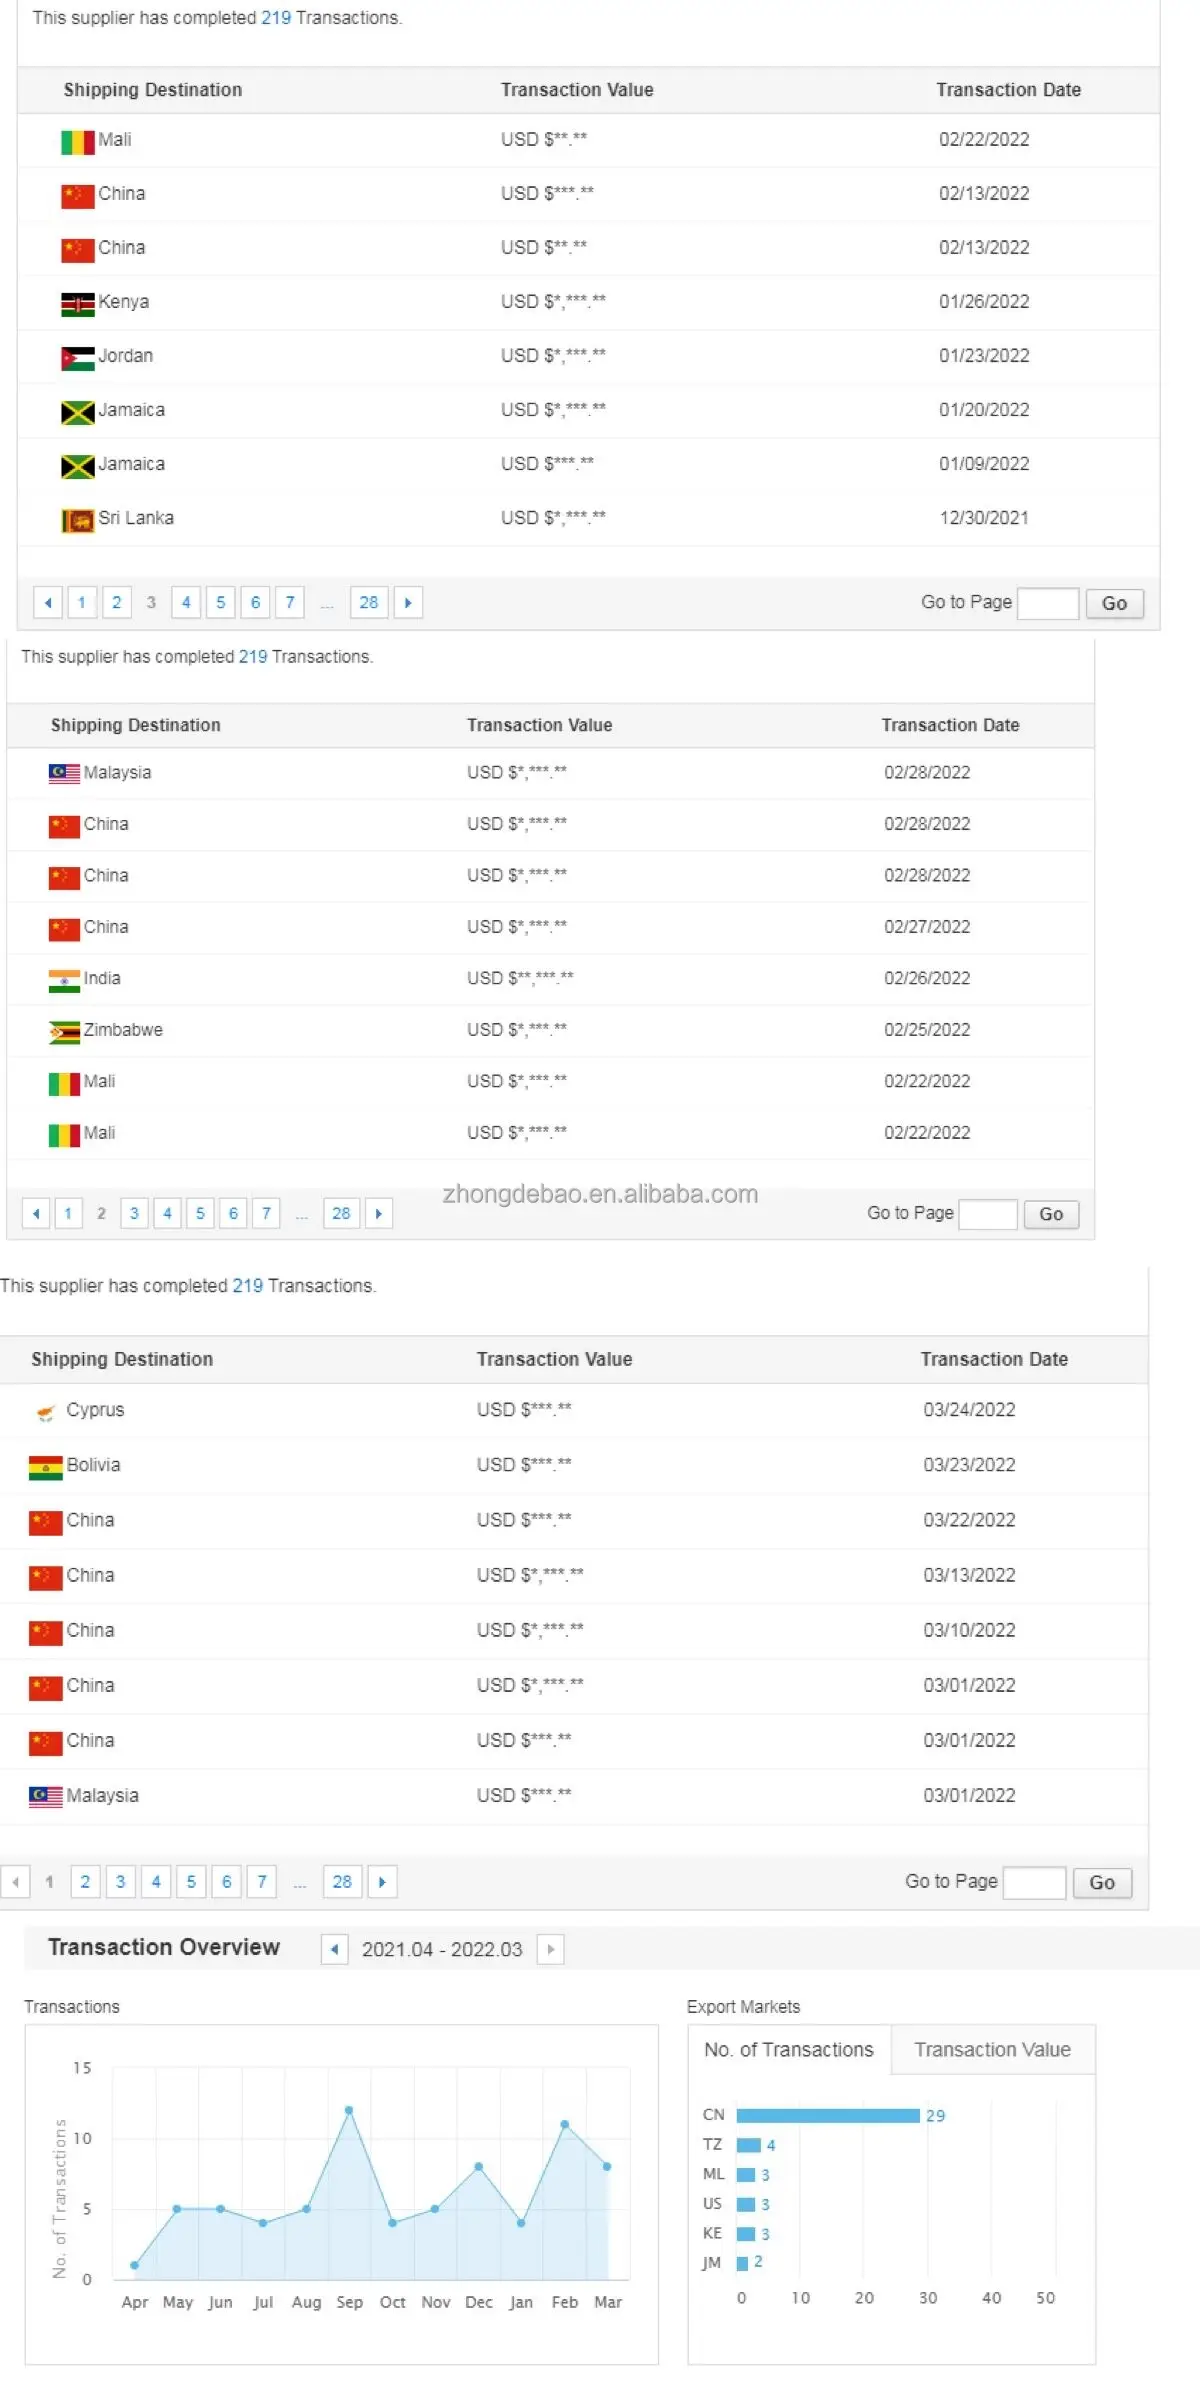Click the Jordan flag icon
1200x2390 pixels.
[77, 357]
